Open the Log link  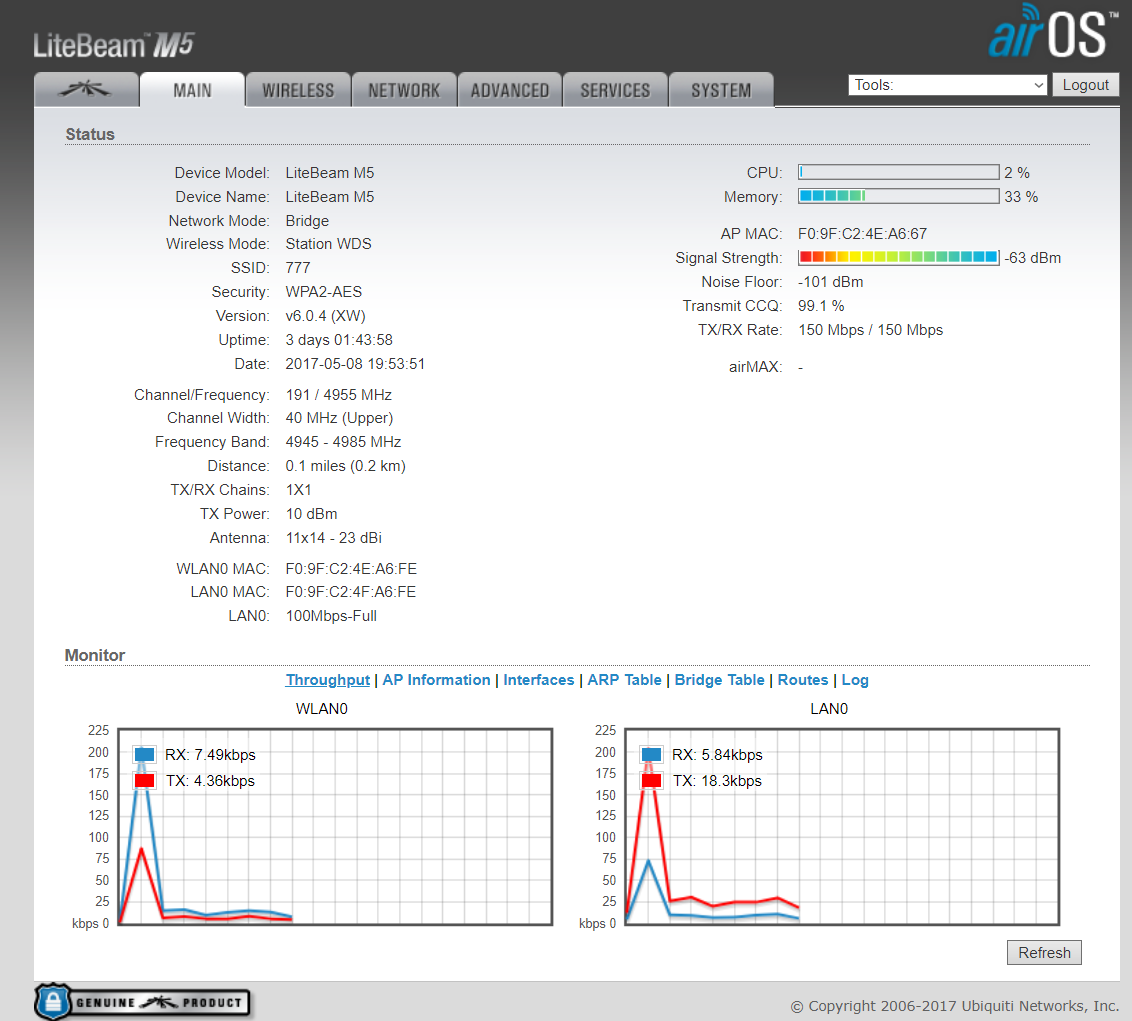pyautogui.click(x=855, y=680)
